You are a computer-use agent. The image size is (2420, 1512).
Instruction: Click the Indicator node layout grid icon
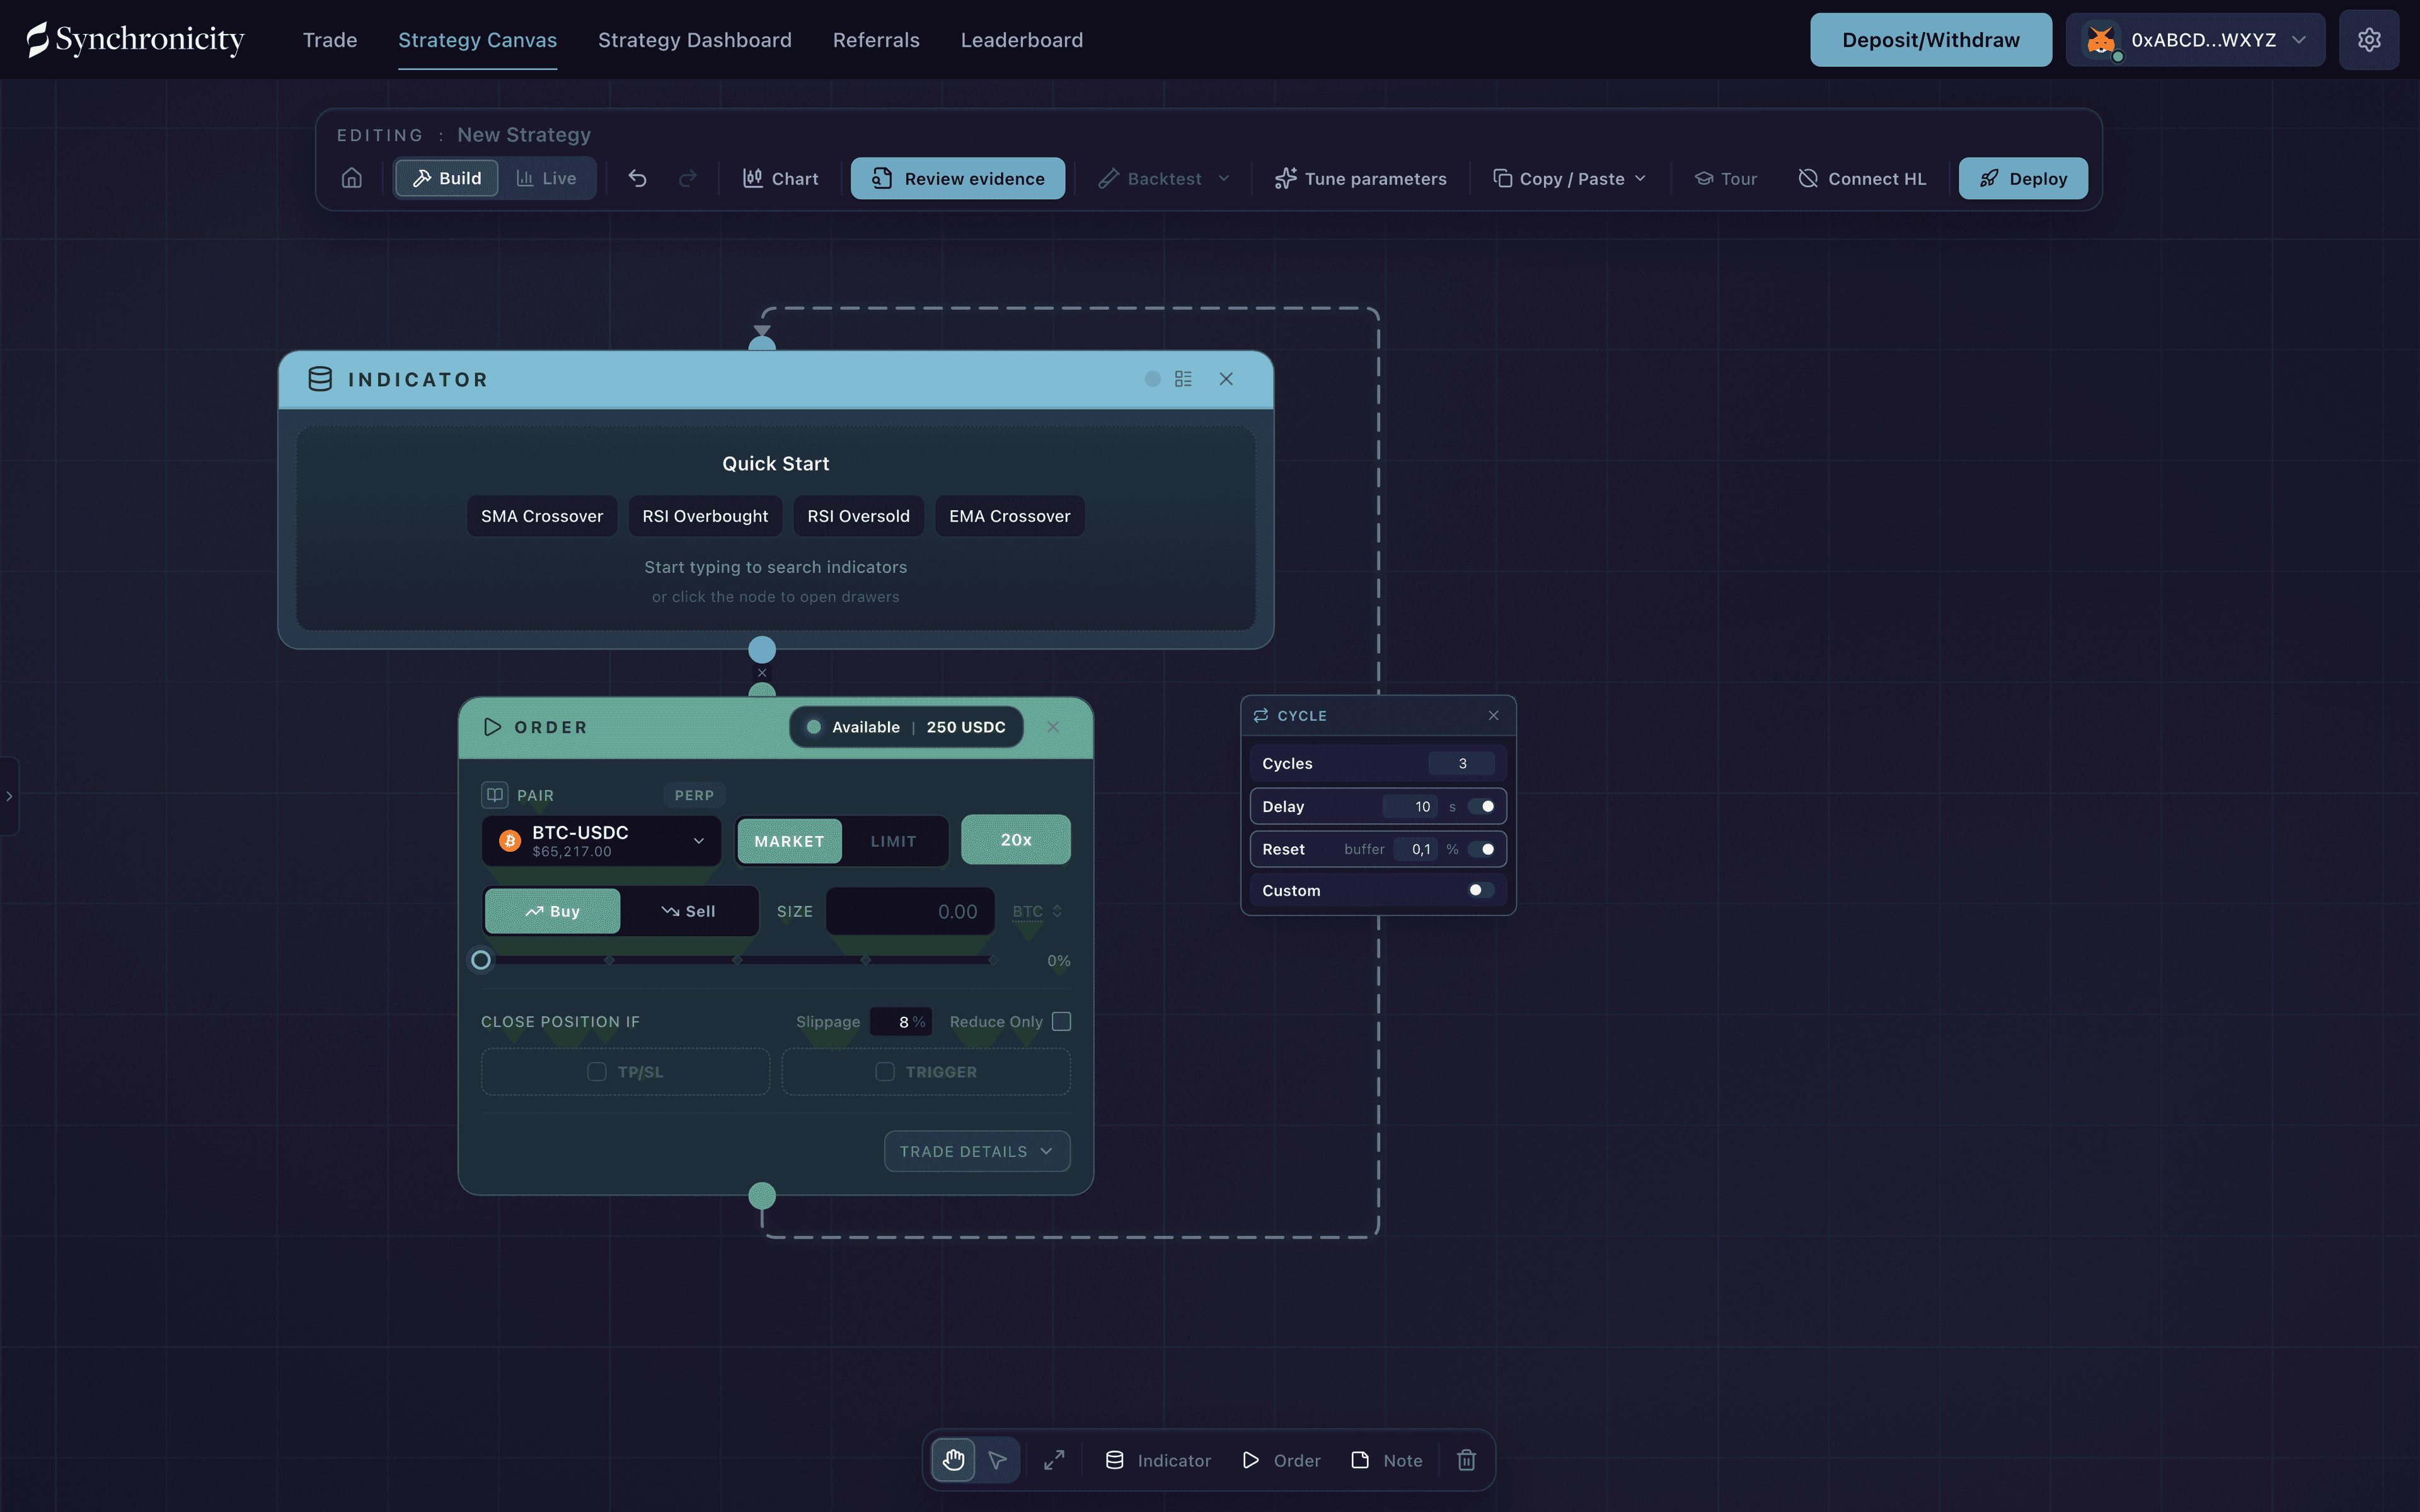point(1183,379)
